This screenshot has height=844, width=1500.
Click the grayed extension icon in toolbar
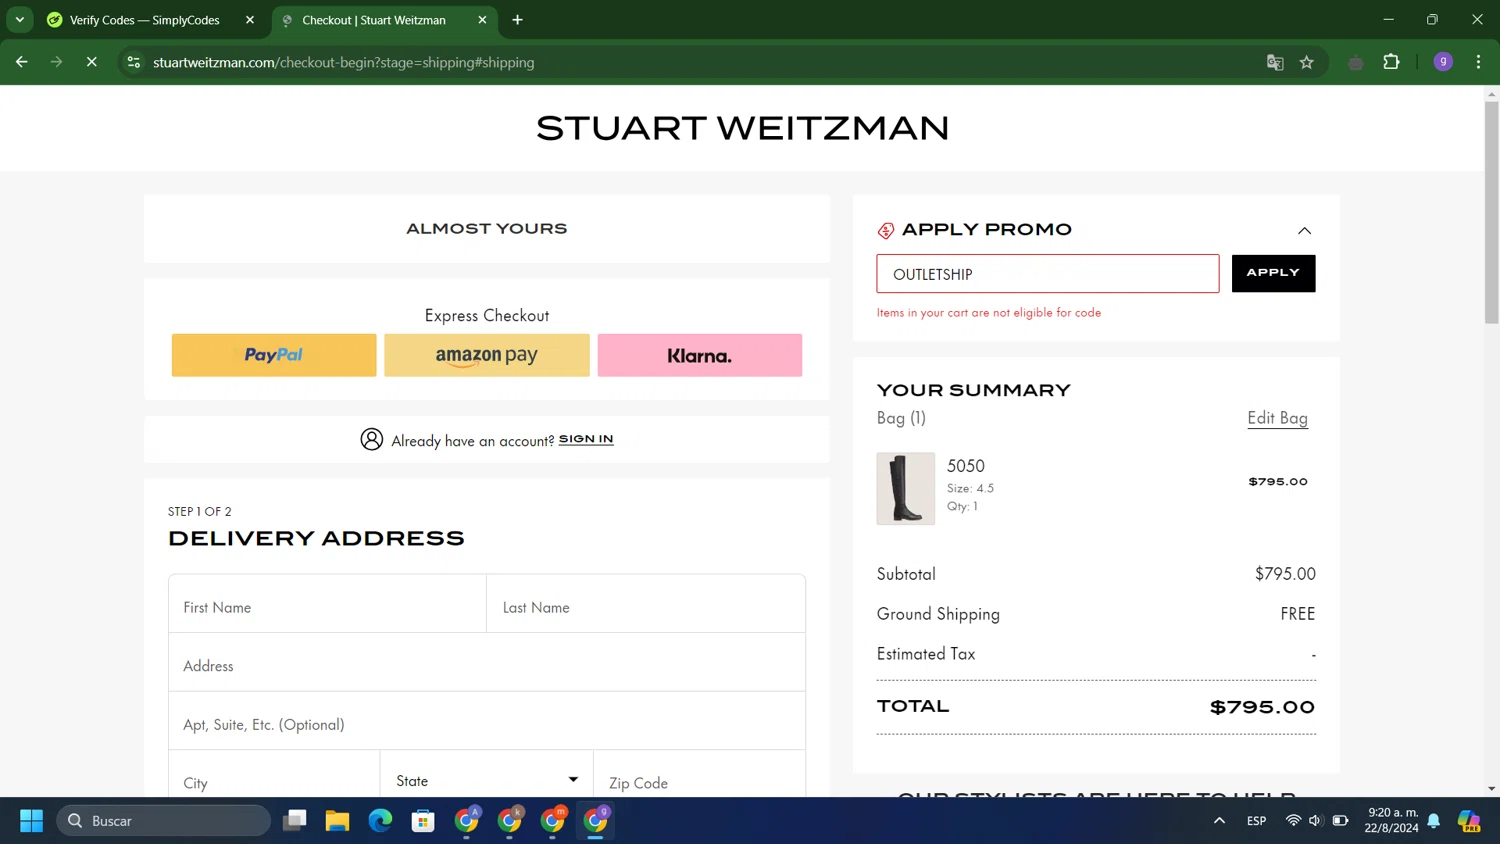tap(1356, 63)
